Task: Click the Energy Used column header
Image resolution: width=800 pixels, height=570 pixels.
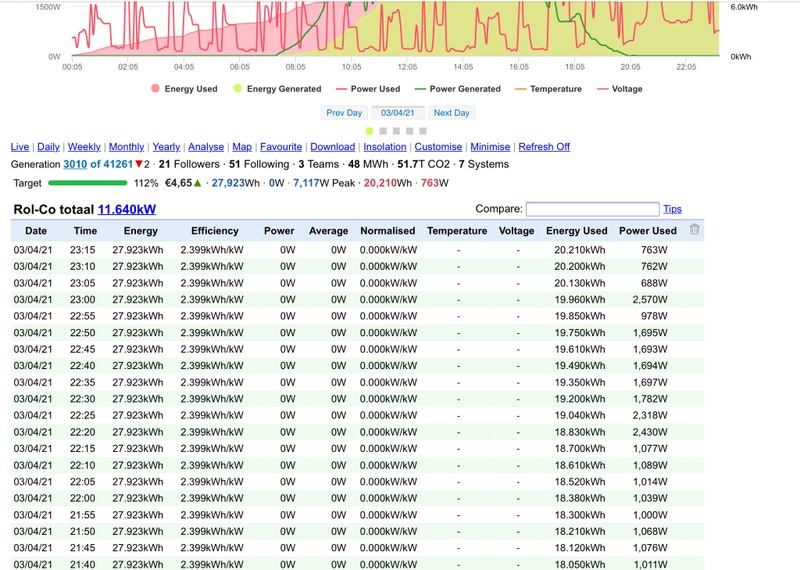Action: pyautogui.click(x=577, y=231)
